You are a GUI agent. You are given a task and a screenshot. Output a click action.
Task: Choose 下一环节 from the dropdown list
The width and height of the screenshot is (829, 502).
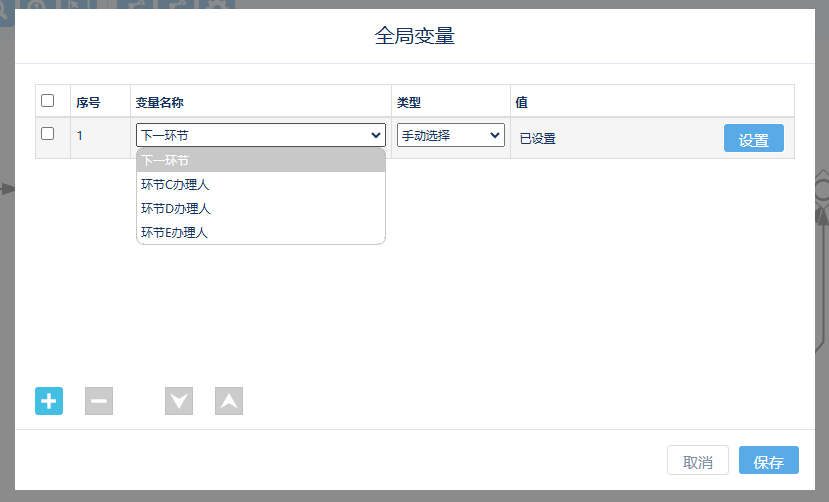[x=260, y=160]
